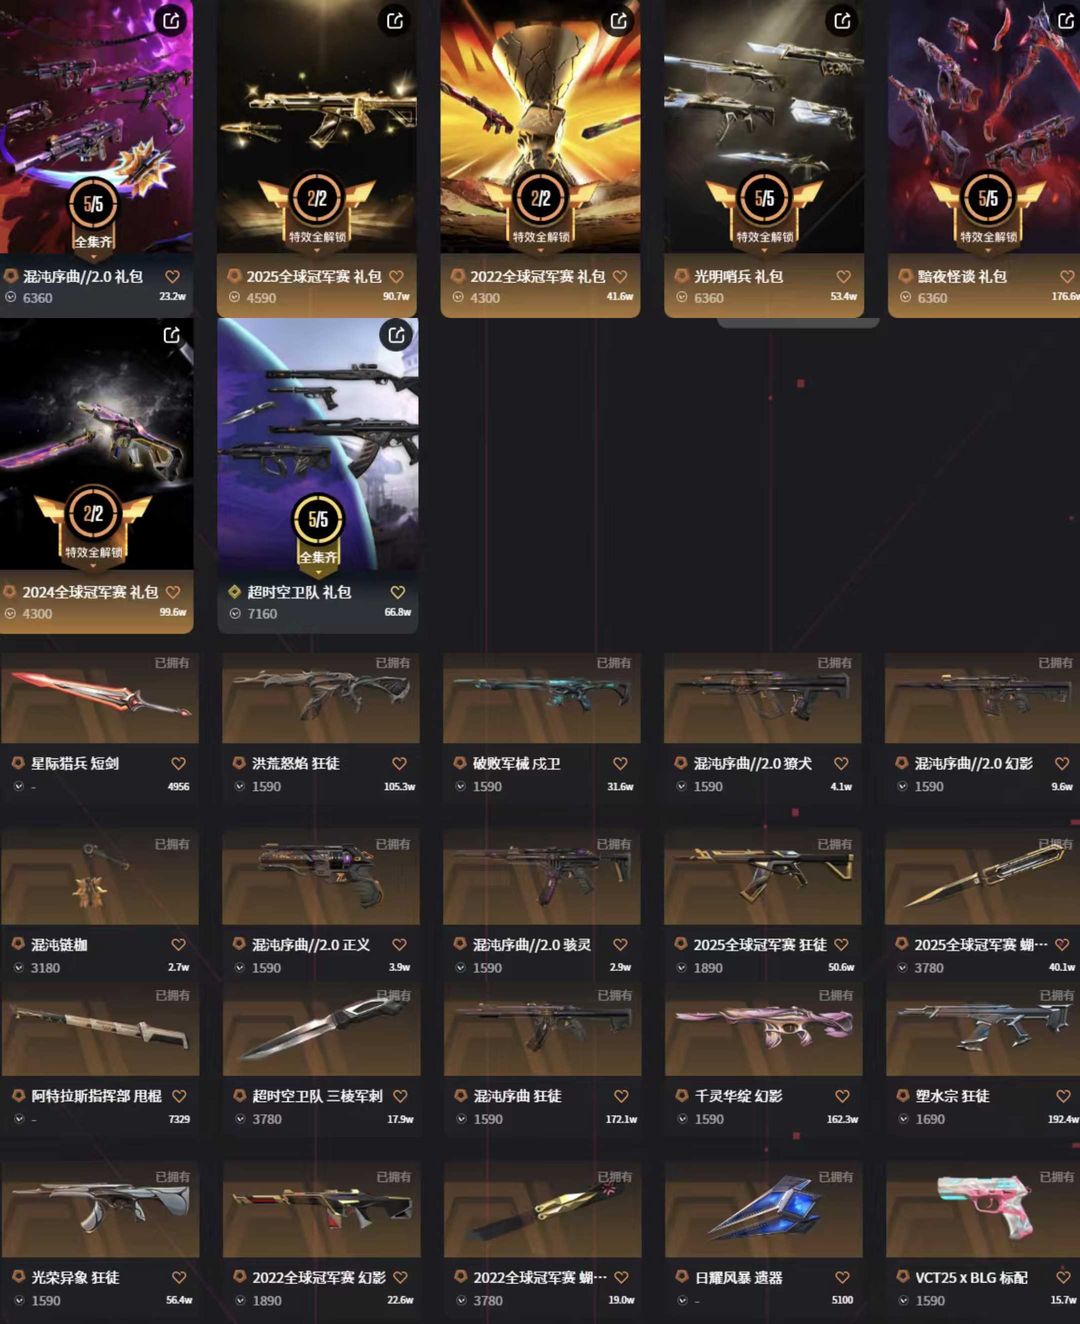Click the 破败军械 戍卫 title

[x=516, y=763]
